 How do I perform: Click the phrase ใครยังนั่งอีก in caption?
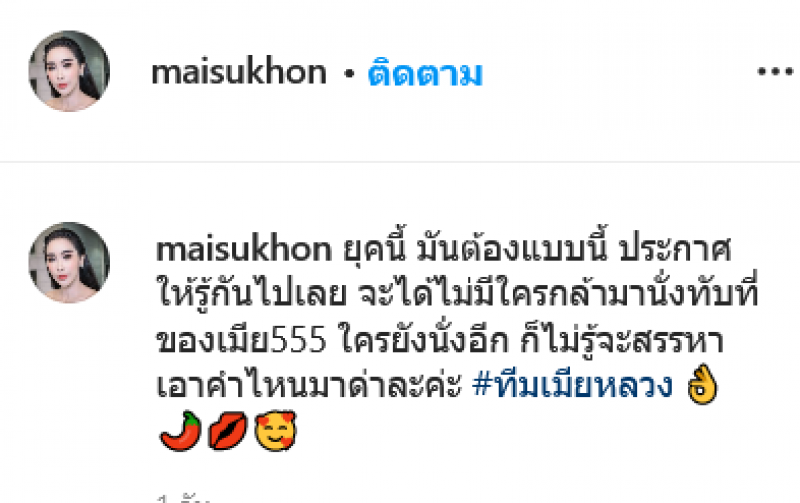423,340
